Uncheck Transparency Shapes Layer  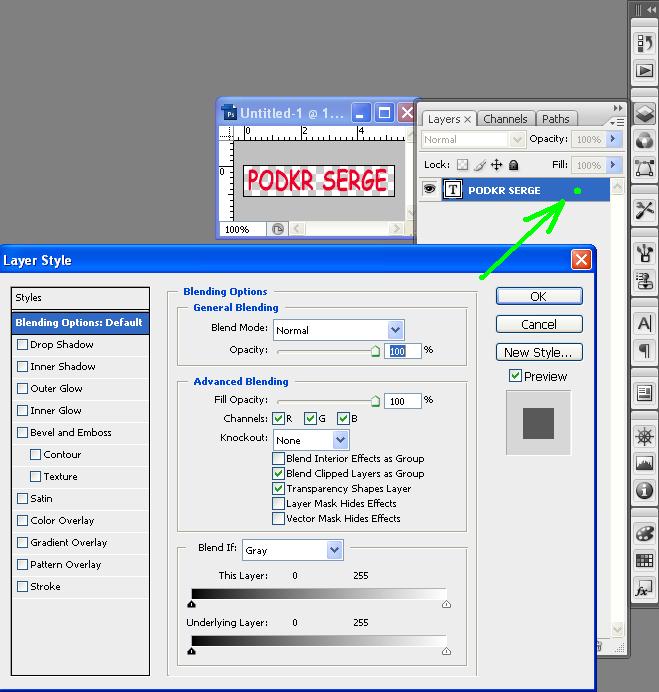(278, 488)
